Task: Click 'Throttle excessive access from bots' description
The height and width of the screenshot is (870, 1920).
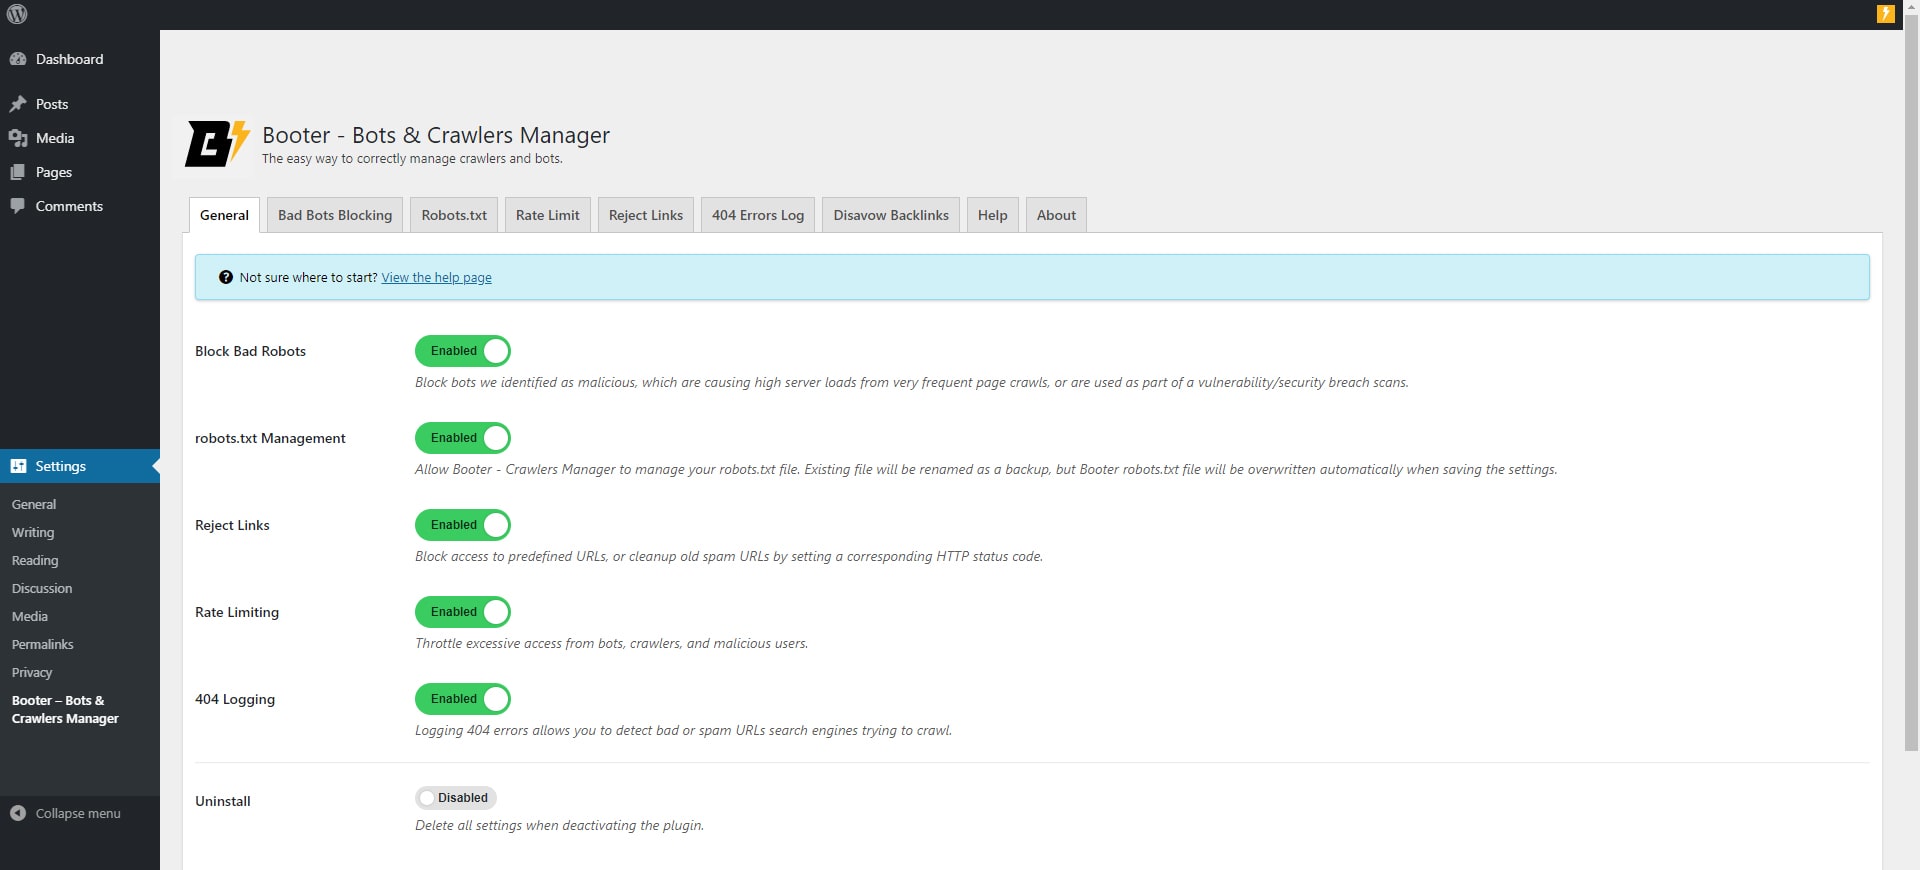Action: click(x=611, y=644)
